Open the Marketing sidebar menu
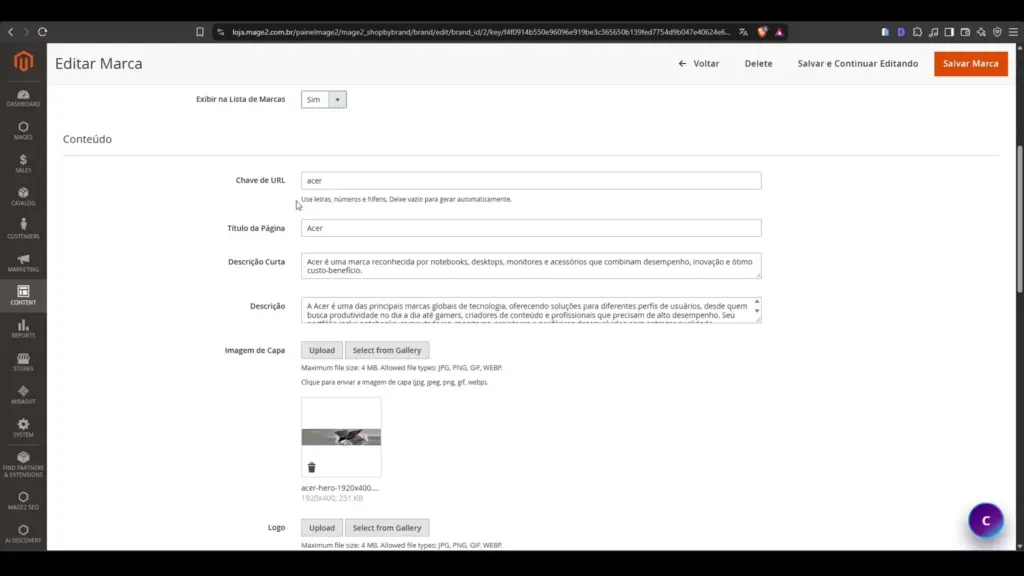The image size is (1024, 576). click(x=24, y=263)
